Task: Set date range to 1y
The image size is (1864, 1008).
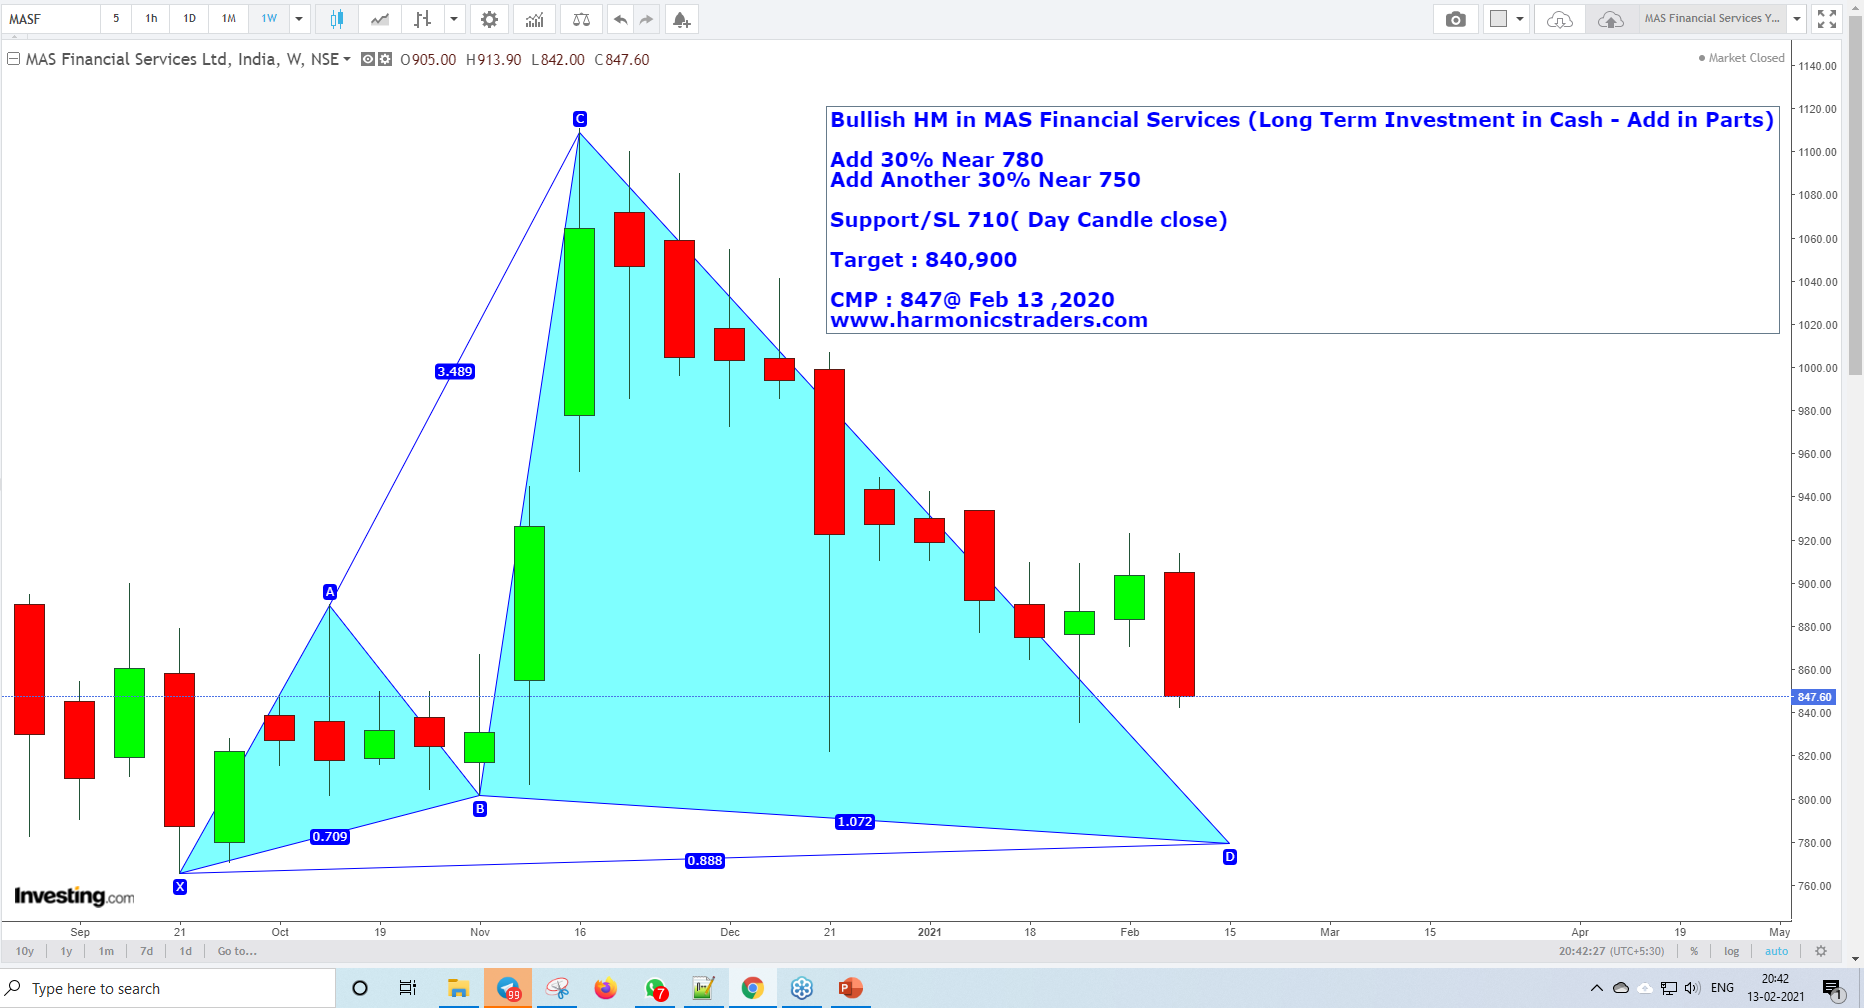Action: (x=66, y=951)
